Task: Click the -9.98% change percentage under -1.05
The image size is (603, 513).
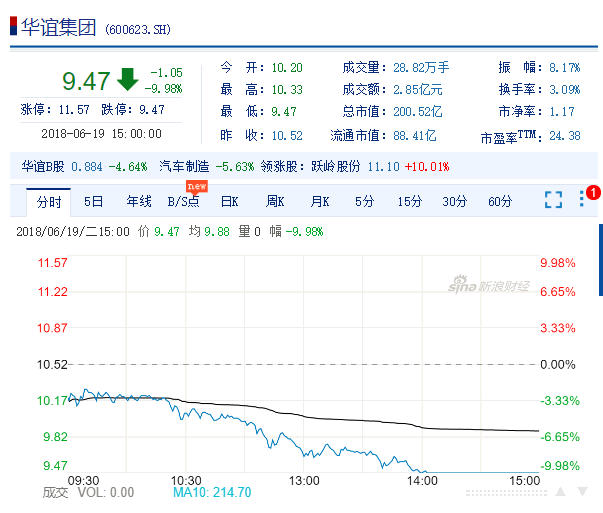Action: (163, 89)
